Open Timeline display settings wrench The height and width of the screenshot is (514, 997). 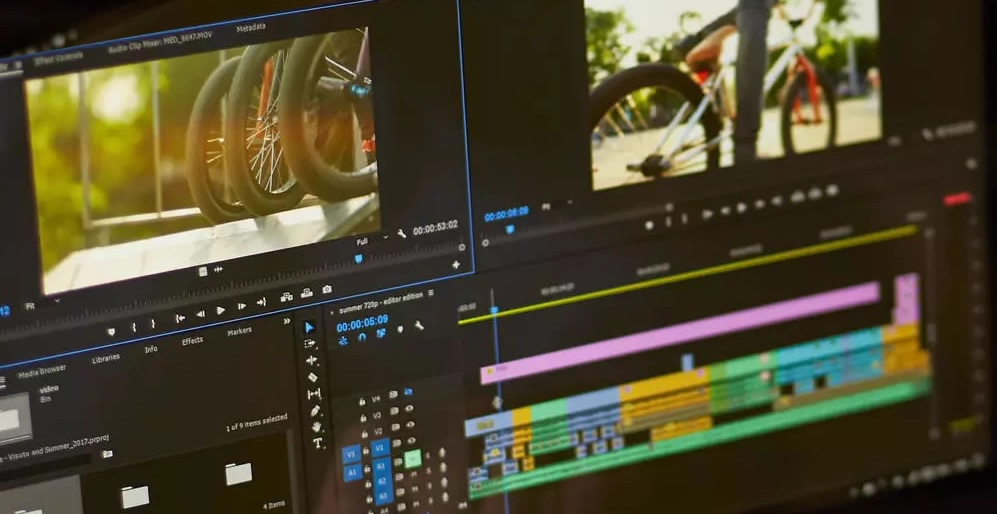tap(419, 325)
